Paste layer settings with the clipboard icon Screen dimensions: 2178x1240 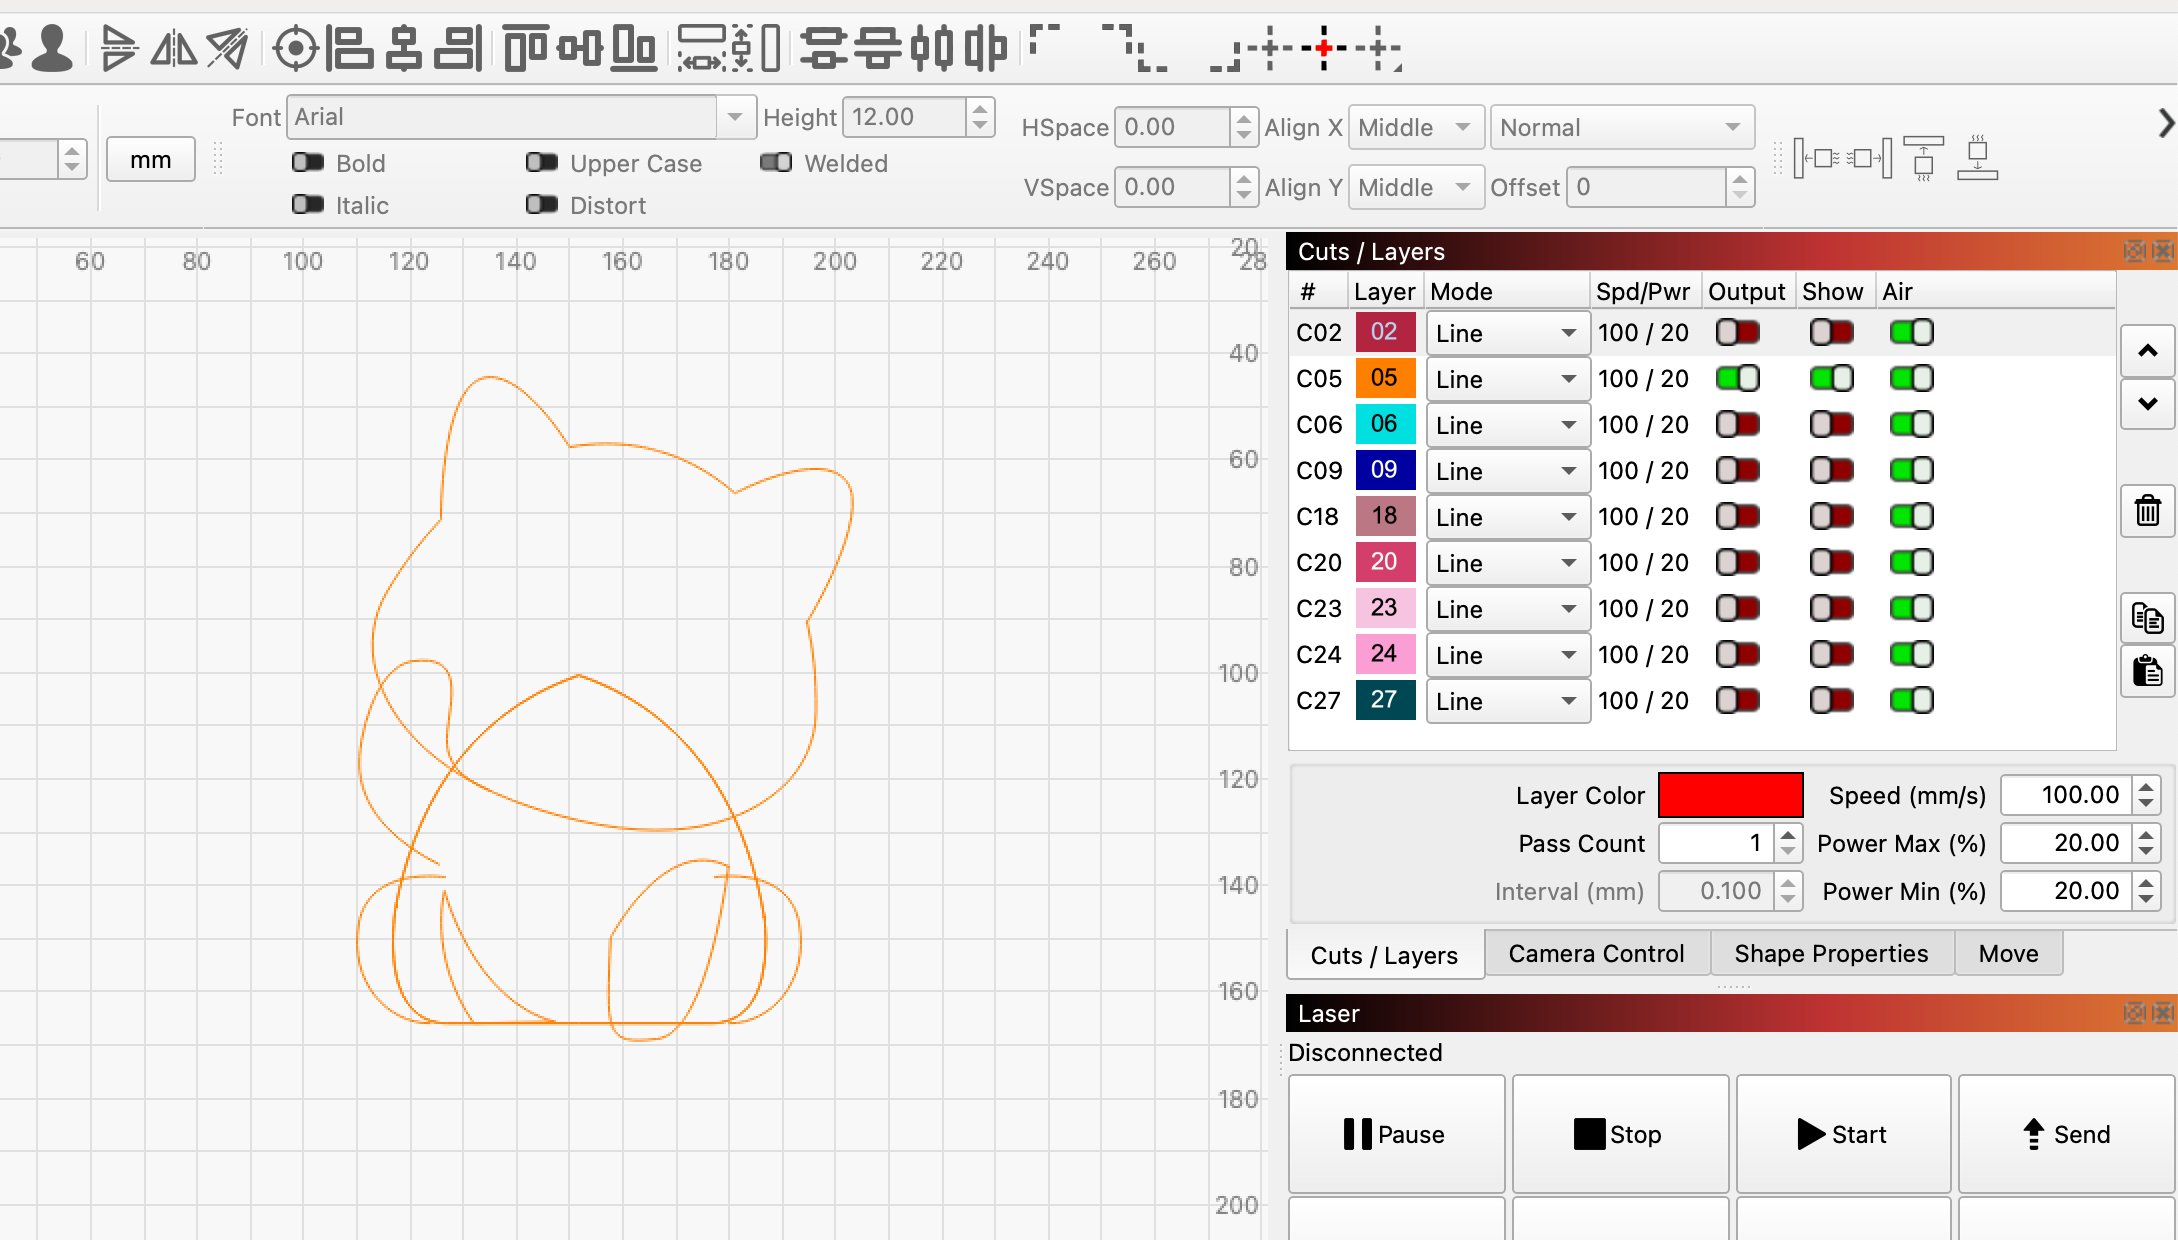[2147, 671]
